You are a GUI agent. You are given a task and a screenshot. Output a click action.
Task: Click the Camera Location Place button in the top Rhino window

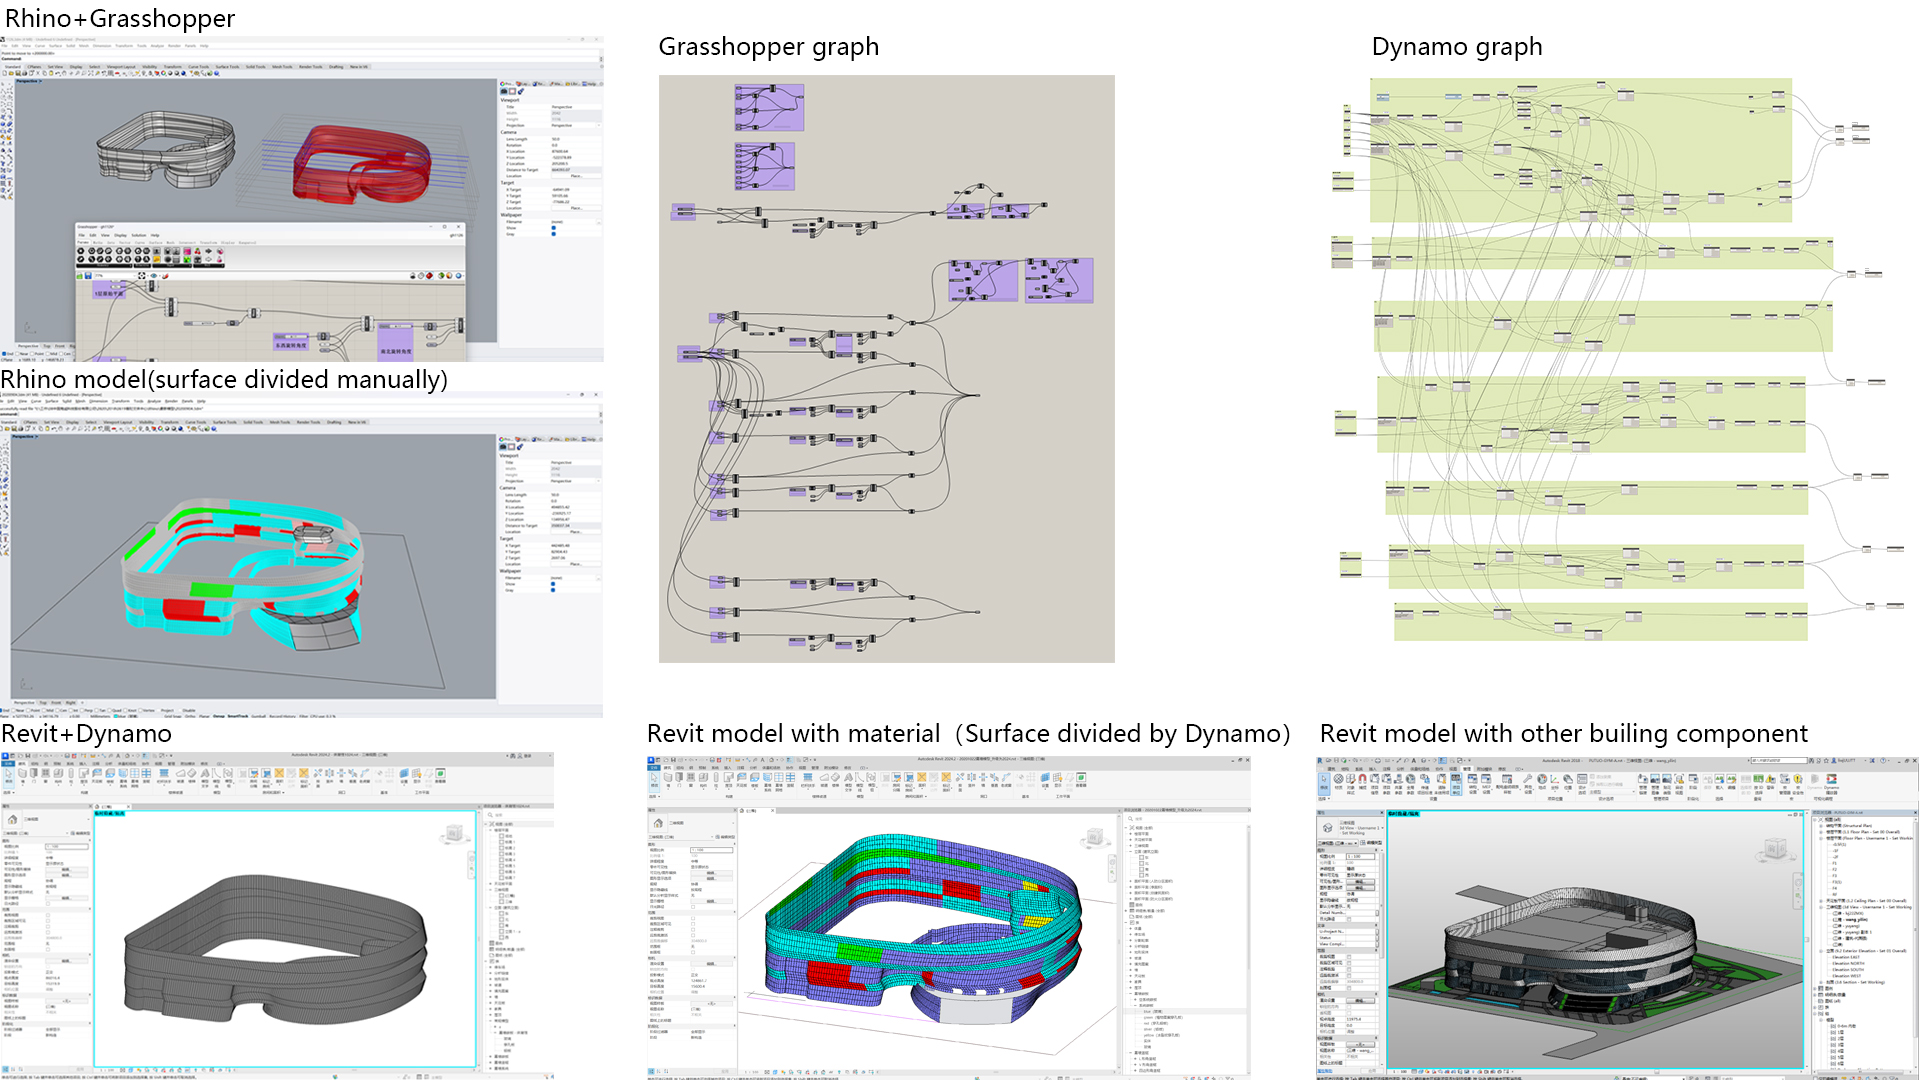tap(577, 176)
